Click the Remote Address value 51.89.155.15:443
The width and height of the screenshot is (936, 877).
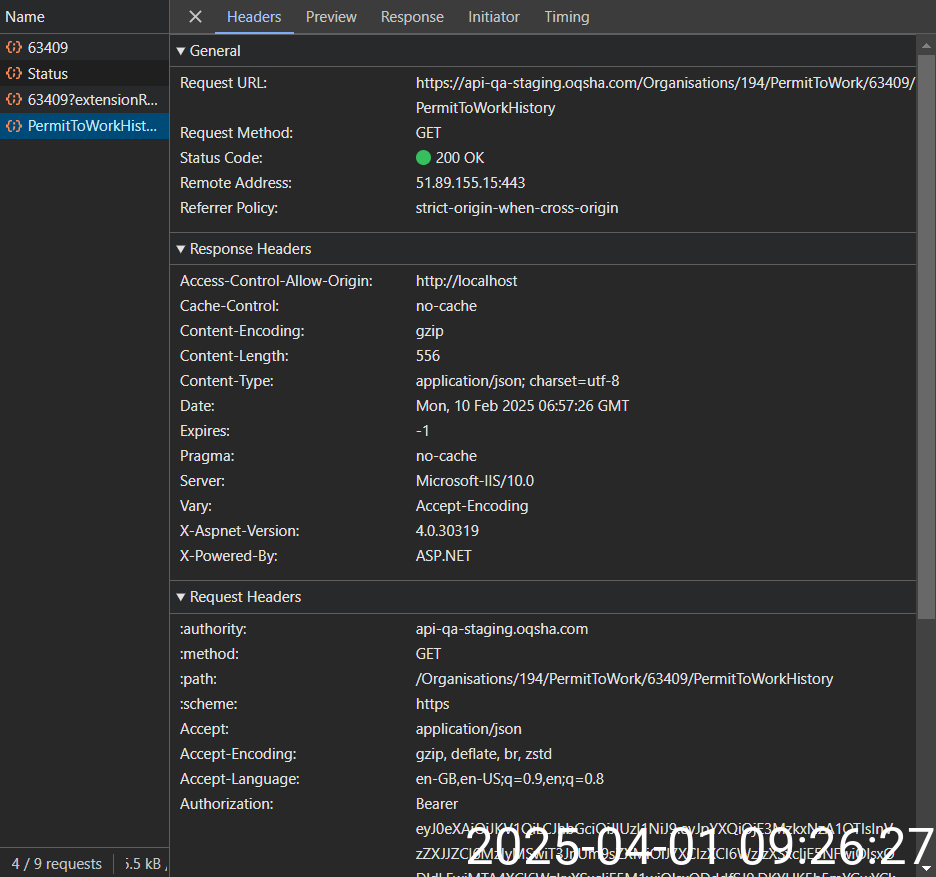[x=470, y=183]
